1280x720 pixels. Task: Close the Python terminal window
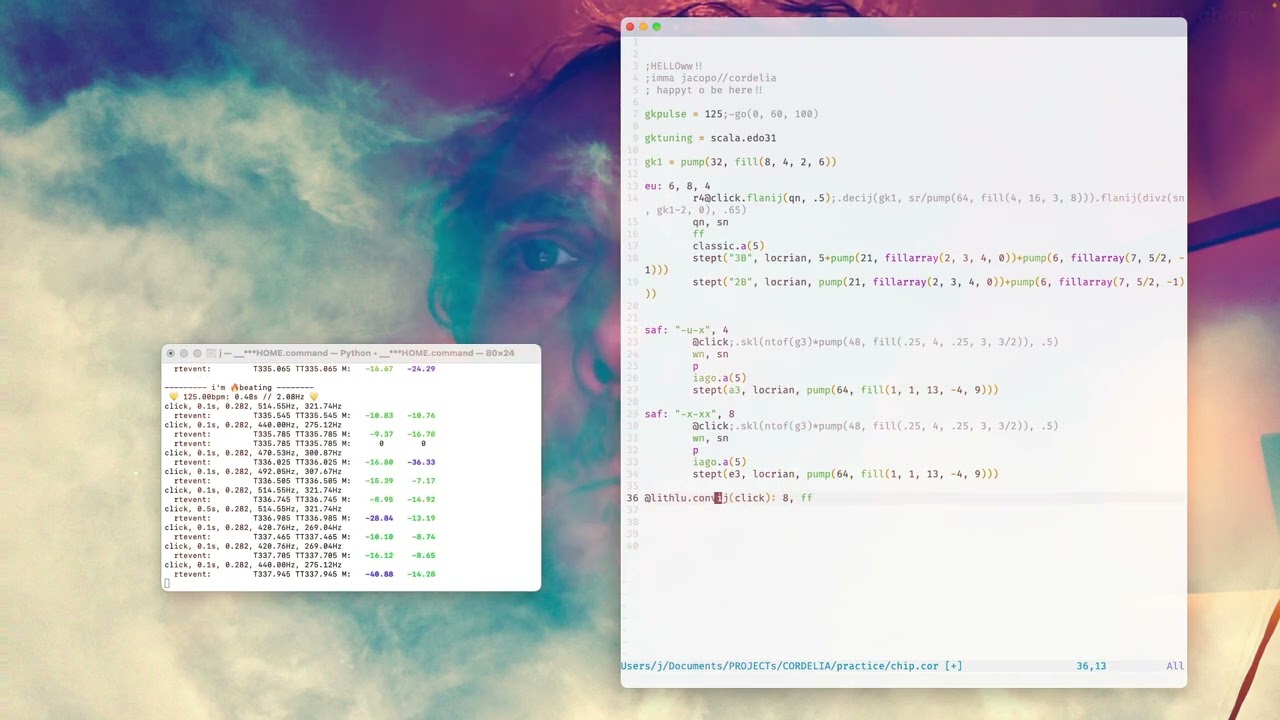(x=170, y=353)
